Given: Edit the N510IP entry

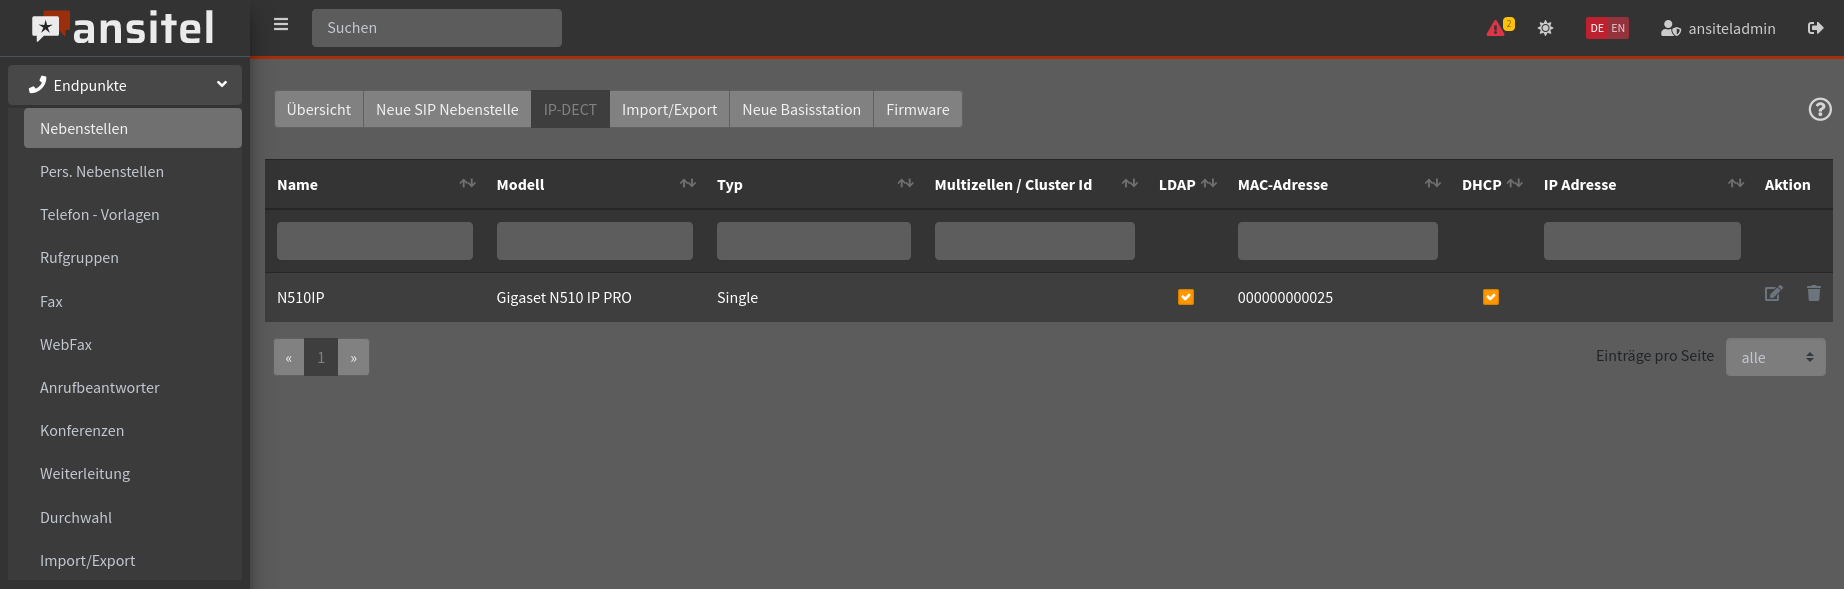Looking at the screenshot, I should 1773,294.
